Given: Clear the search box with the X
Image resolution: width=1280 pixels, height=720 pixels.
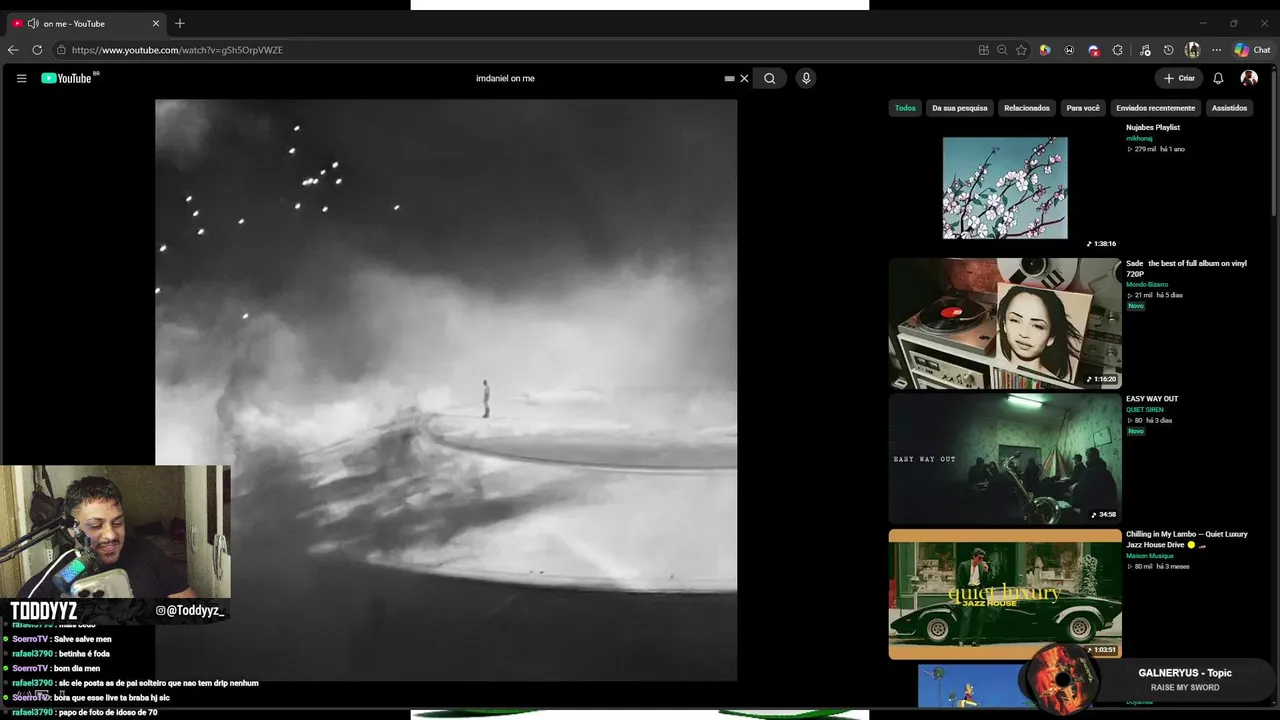Looking at the screenshot, I should (744, 78).
